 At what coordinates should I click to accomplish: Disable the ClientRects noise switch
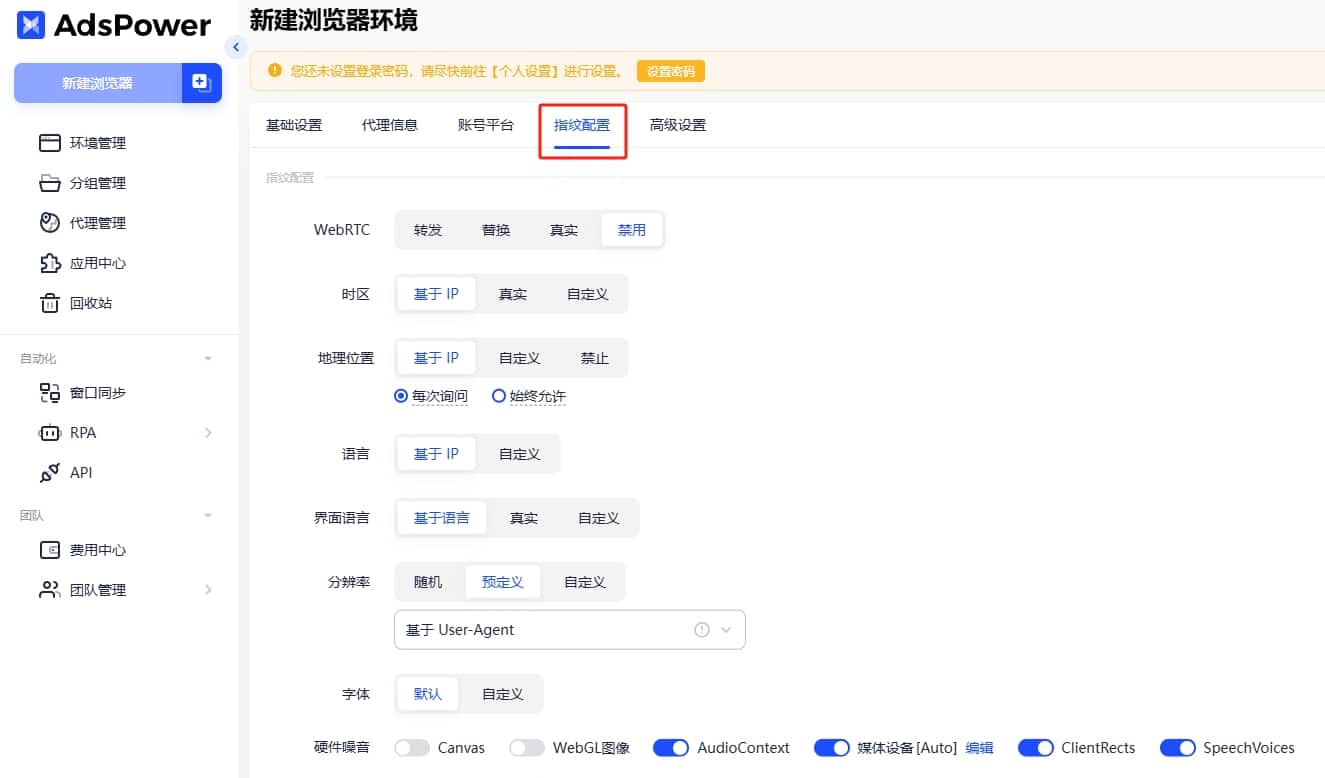(x=1036, y=748)
